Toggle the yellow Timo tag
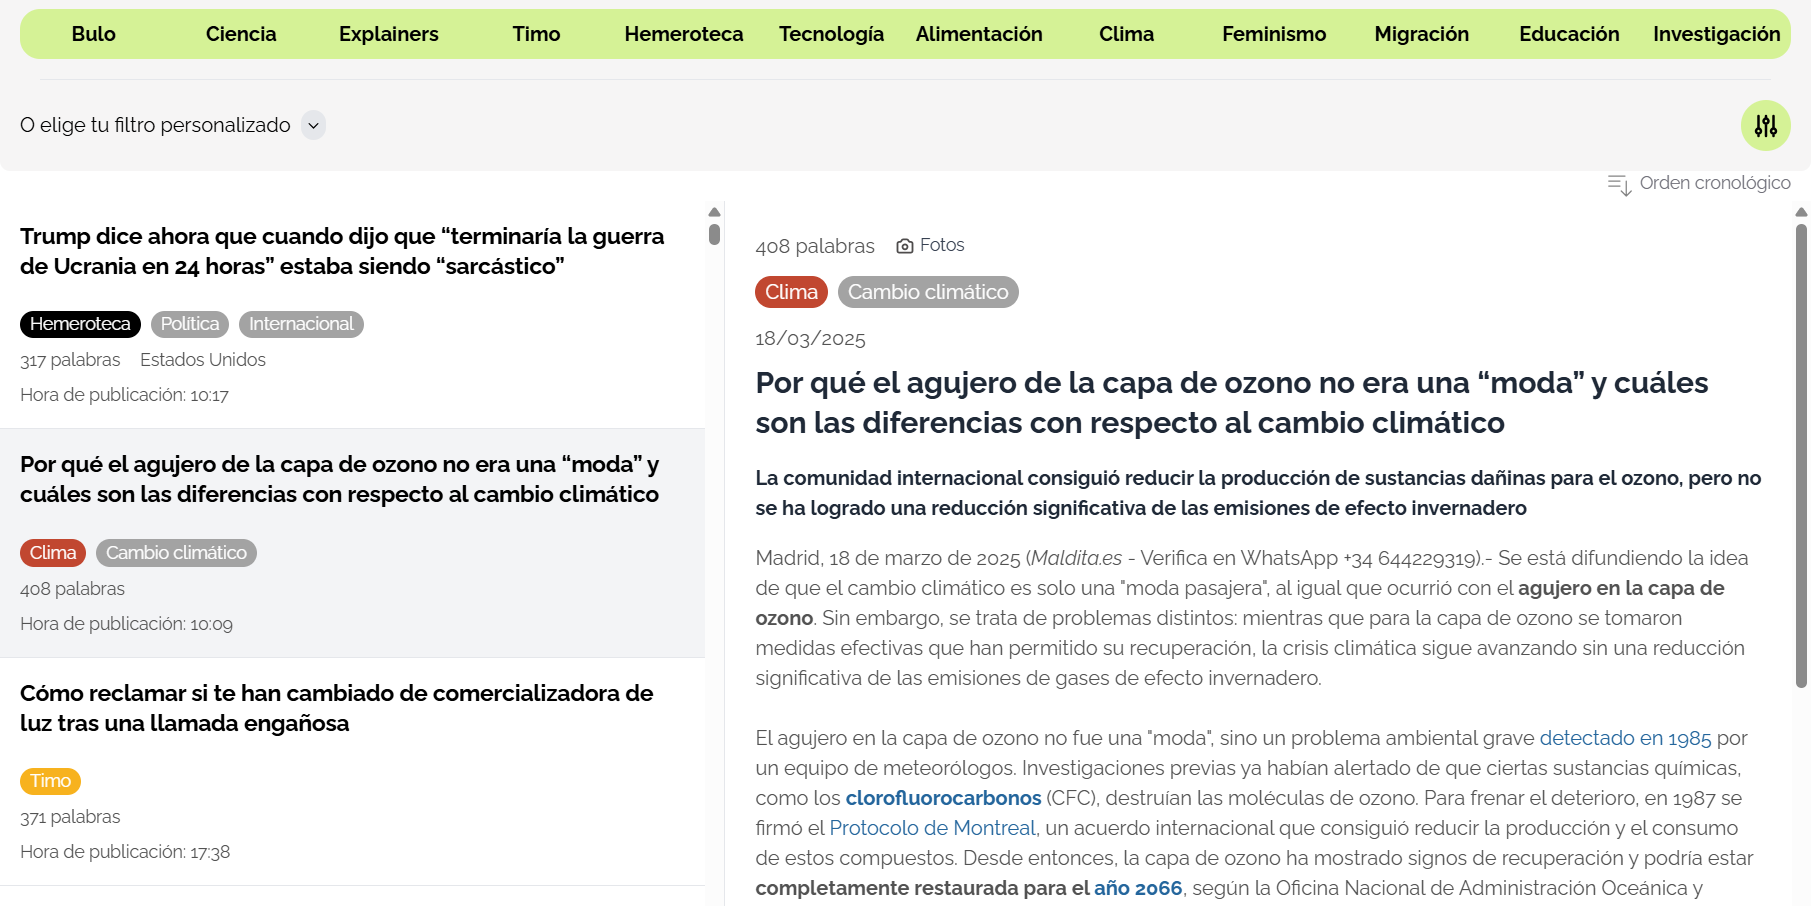The width and height of the screenshot is (1812, 906). 50,781
